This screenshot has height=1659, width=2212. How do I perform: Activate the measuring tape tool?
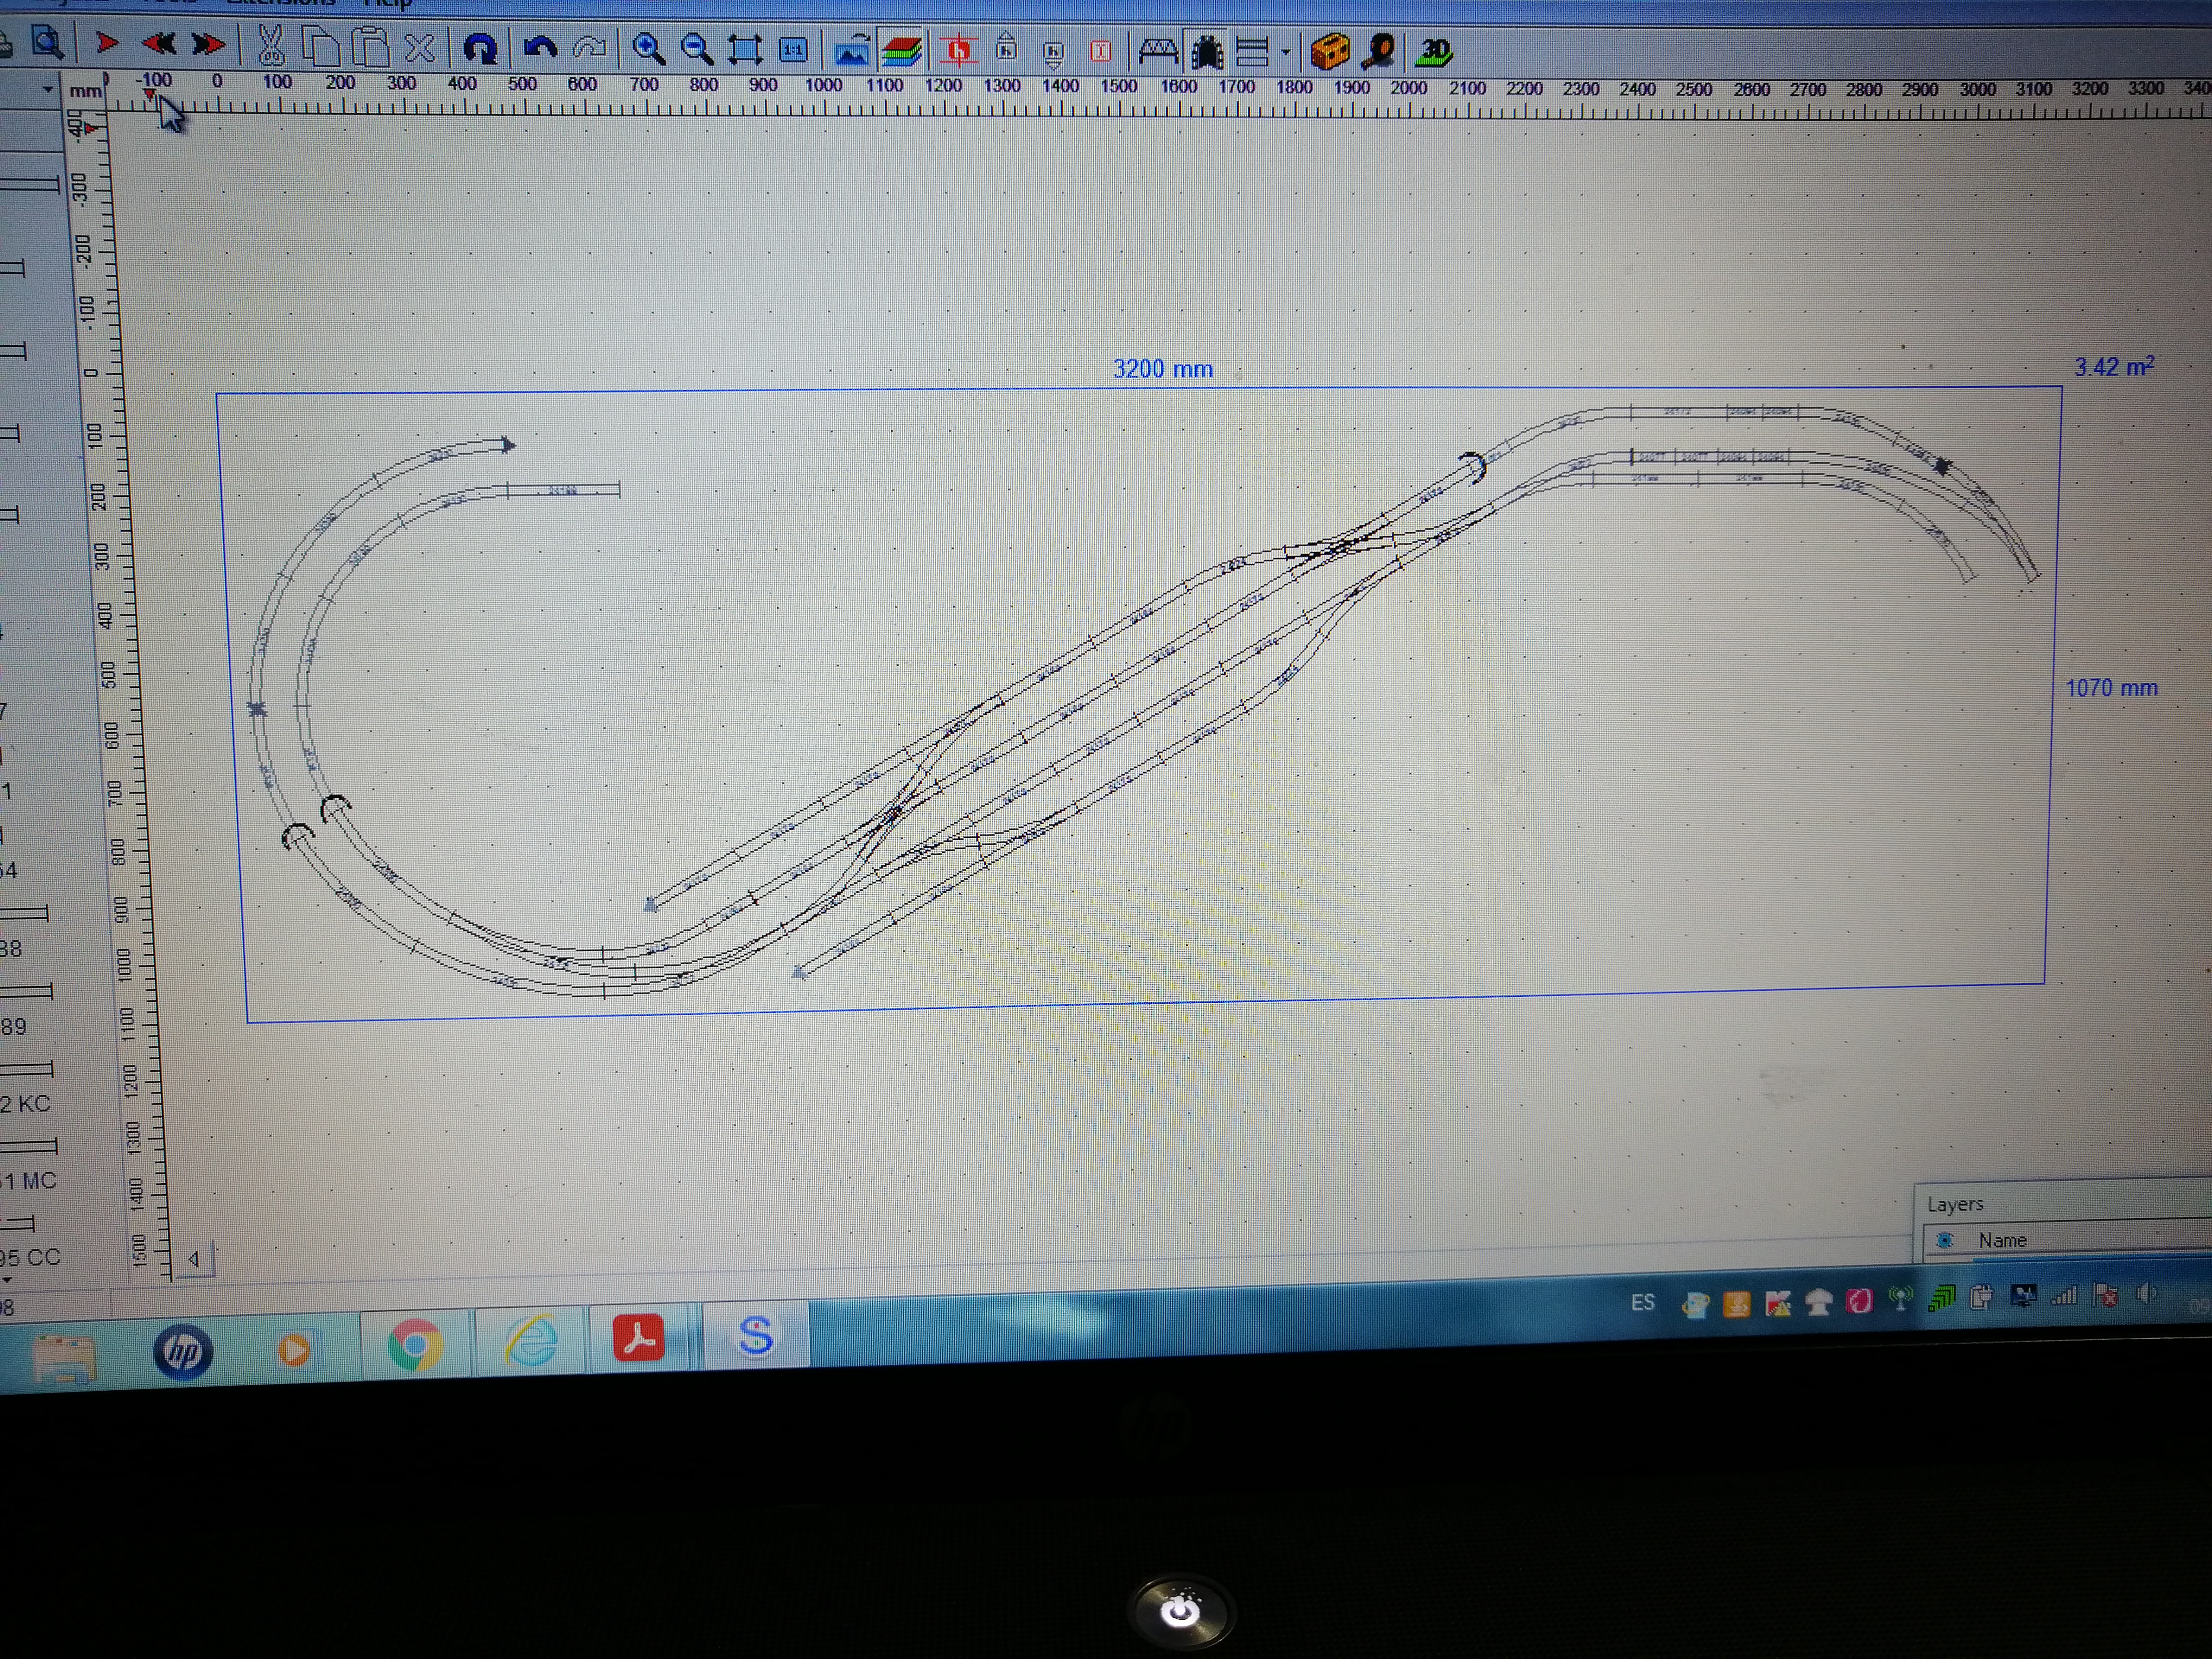1379,52
